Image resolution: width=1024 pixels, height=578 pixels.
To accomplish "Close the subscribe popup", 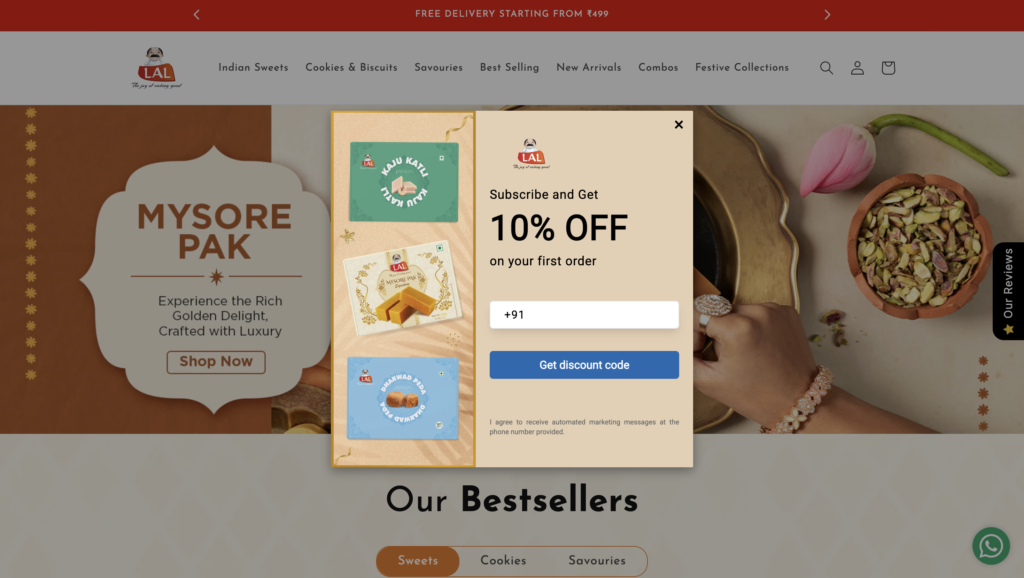I will [x=679, y=125].
